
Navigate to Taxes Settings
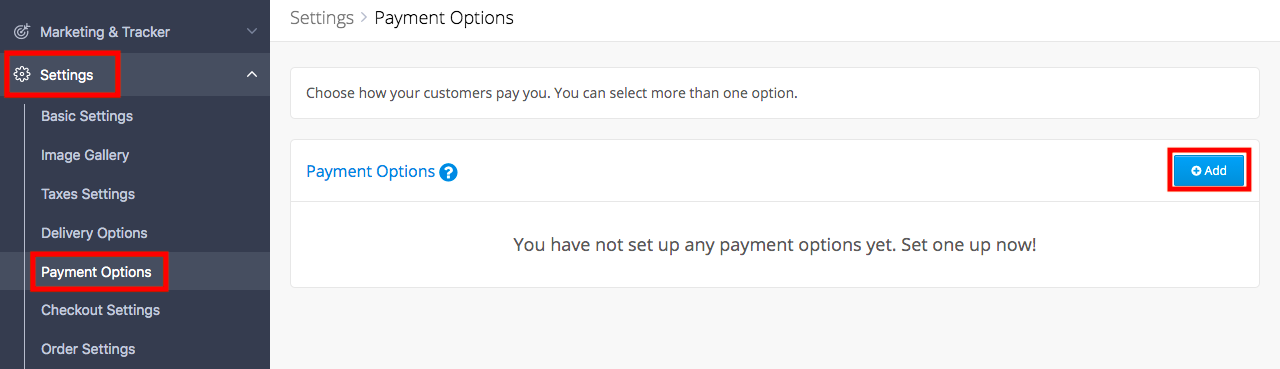point(88,194)
